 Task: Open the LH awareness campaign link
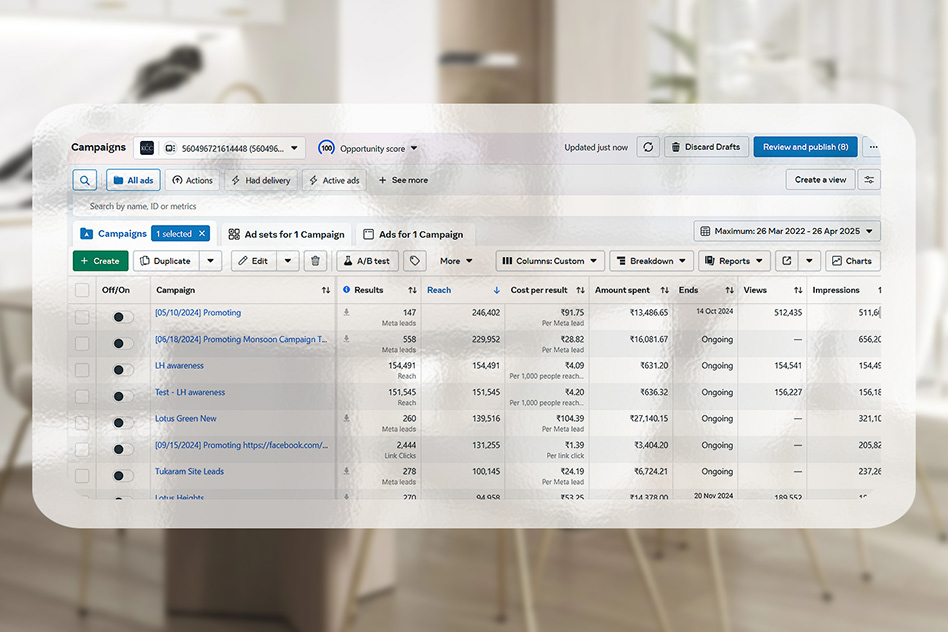(179, 365)
